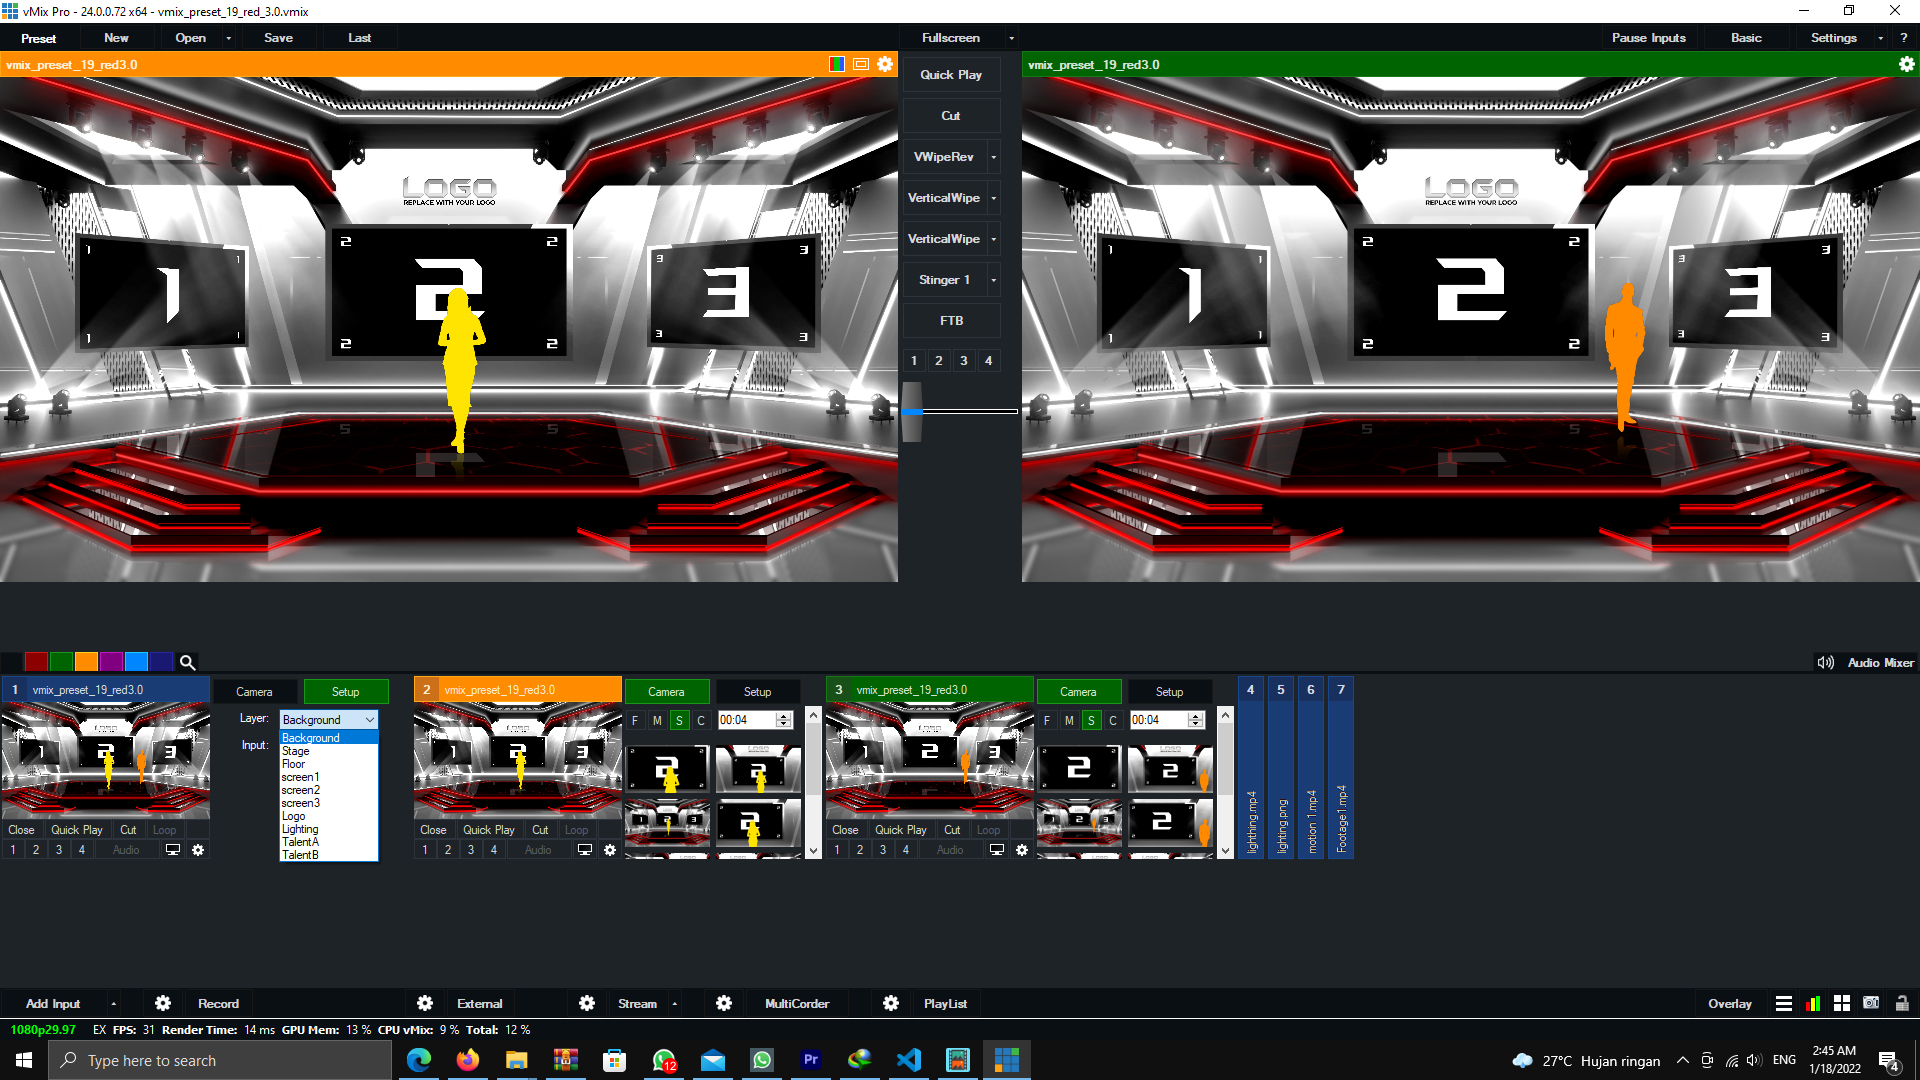
Task: Open MultiCorder settings gear icon
Action: click(724, 1003)
